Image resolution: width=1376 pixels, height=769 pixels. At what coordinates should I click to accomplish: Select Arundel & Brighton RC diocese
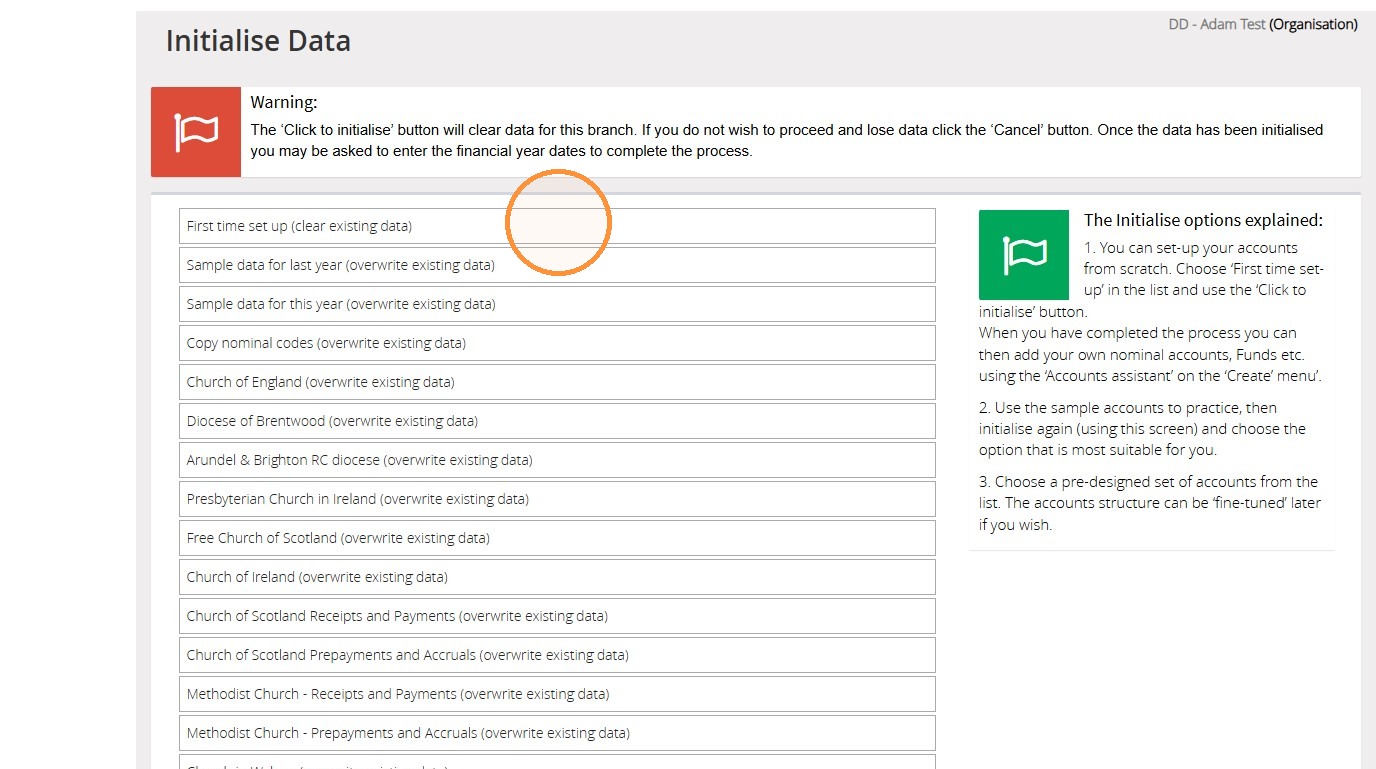pyautogui.click(x=557, y=460)
